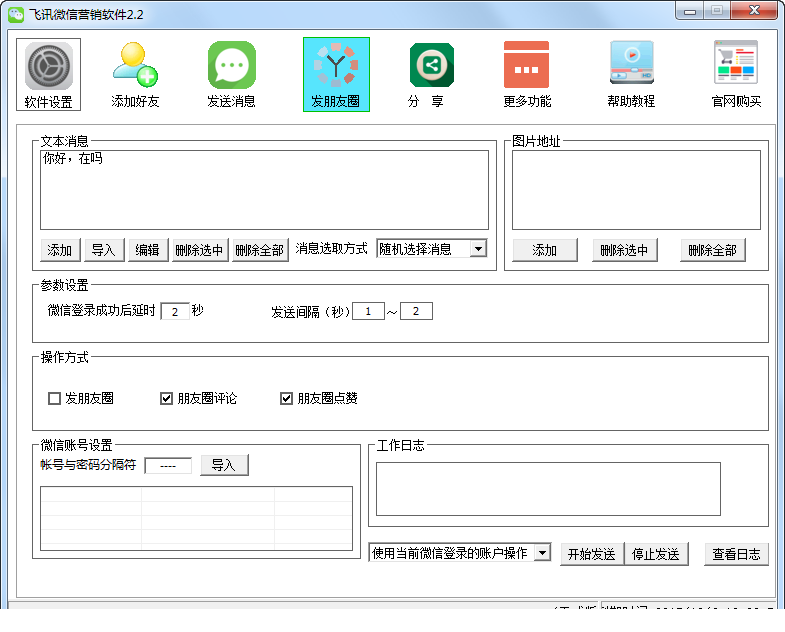
Task: Click 删除选中 under 图片地址
Action: point(625,250)
